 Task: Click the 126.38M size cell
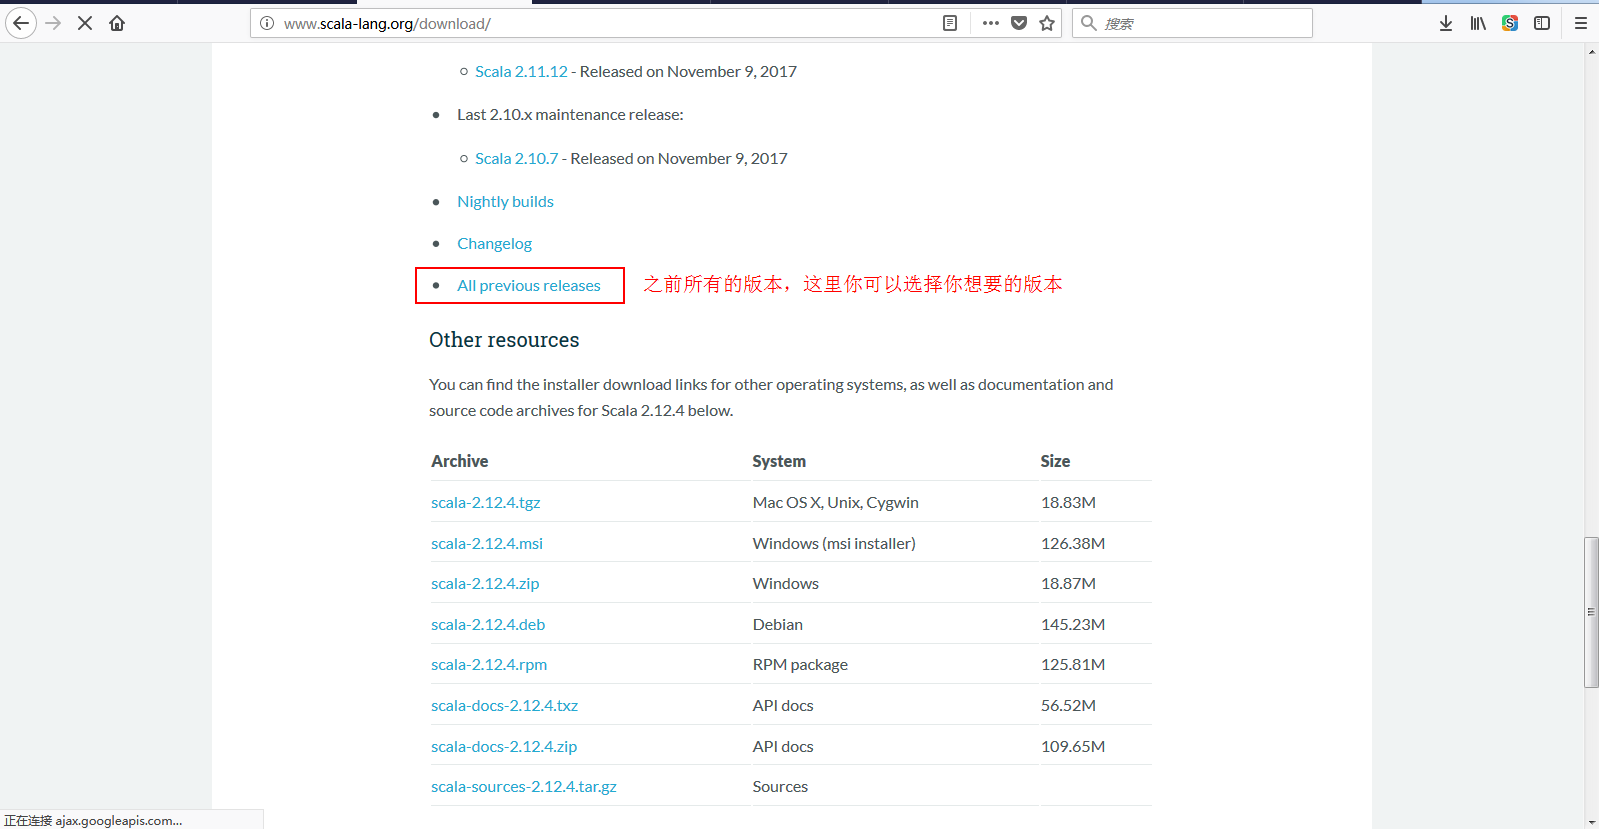pos(1073,544)
